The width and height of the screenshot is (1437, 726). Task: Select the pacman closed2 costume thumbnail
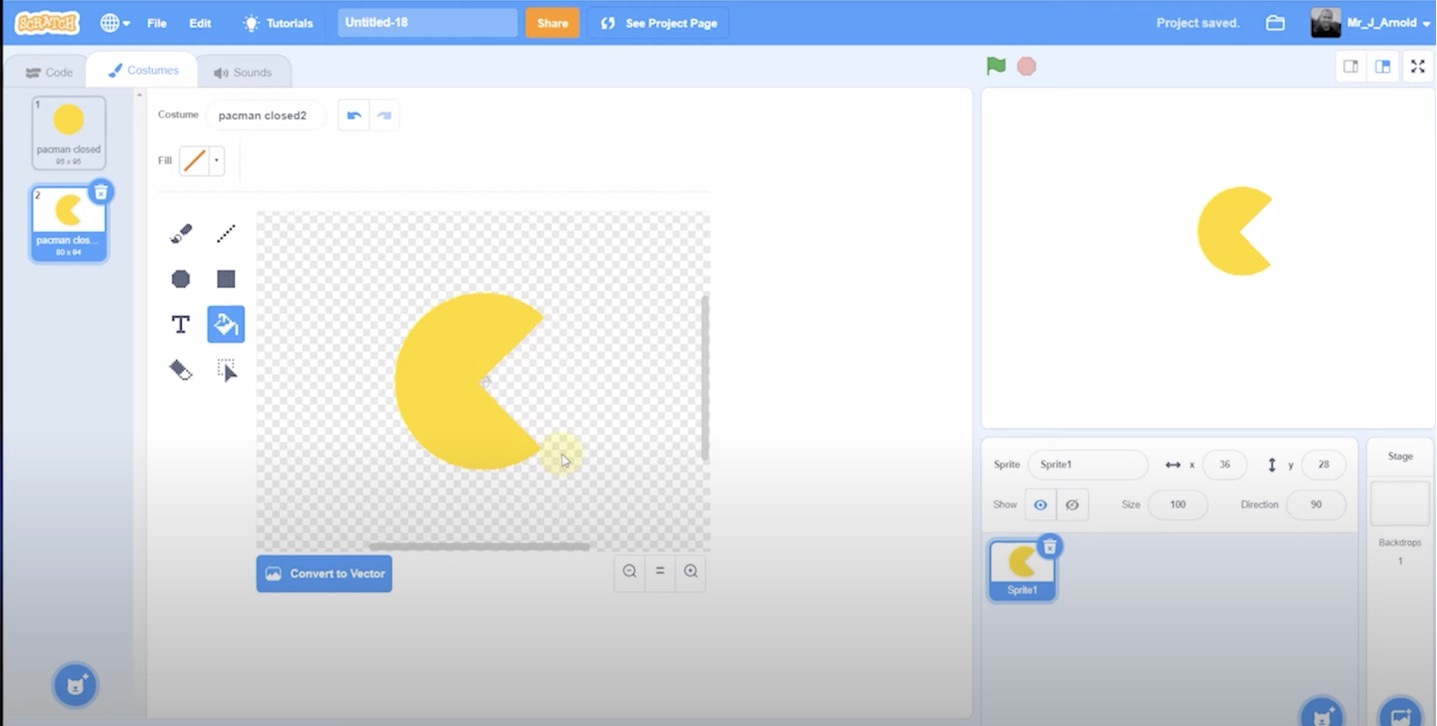click(69, 224)
